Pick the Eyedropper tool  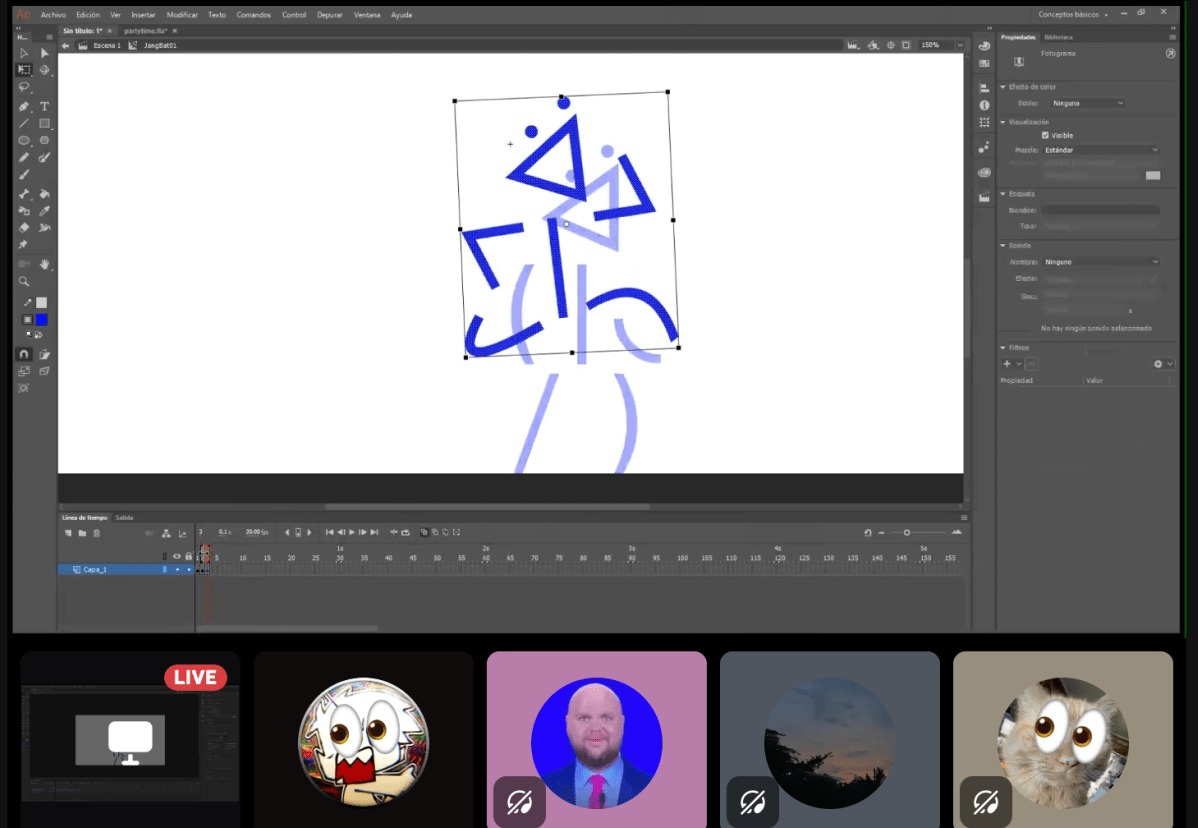click(x=44, y=211)
